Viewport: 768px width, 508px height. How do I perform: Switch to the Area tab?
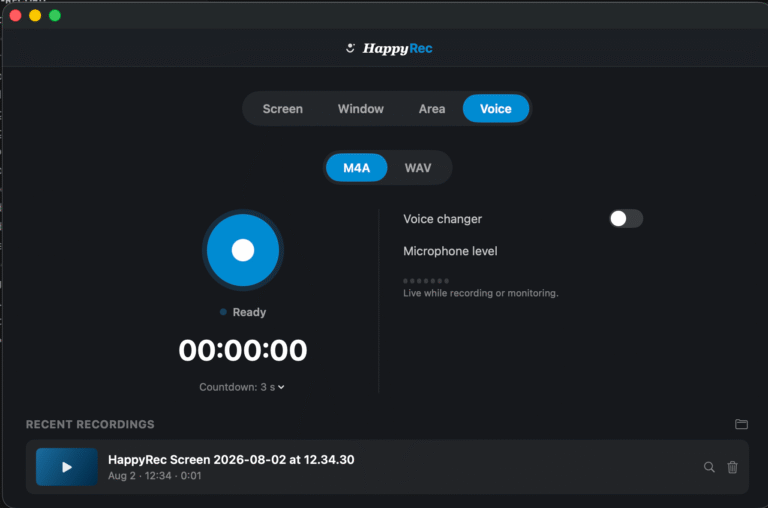(x=432, y=109)
